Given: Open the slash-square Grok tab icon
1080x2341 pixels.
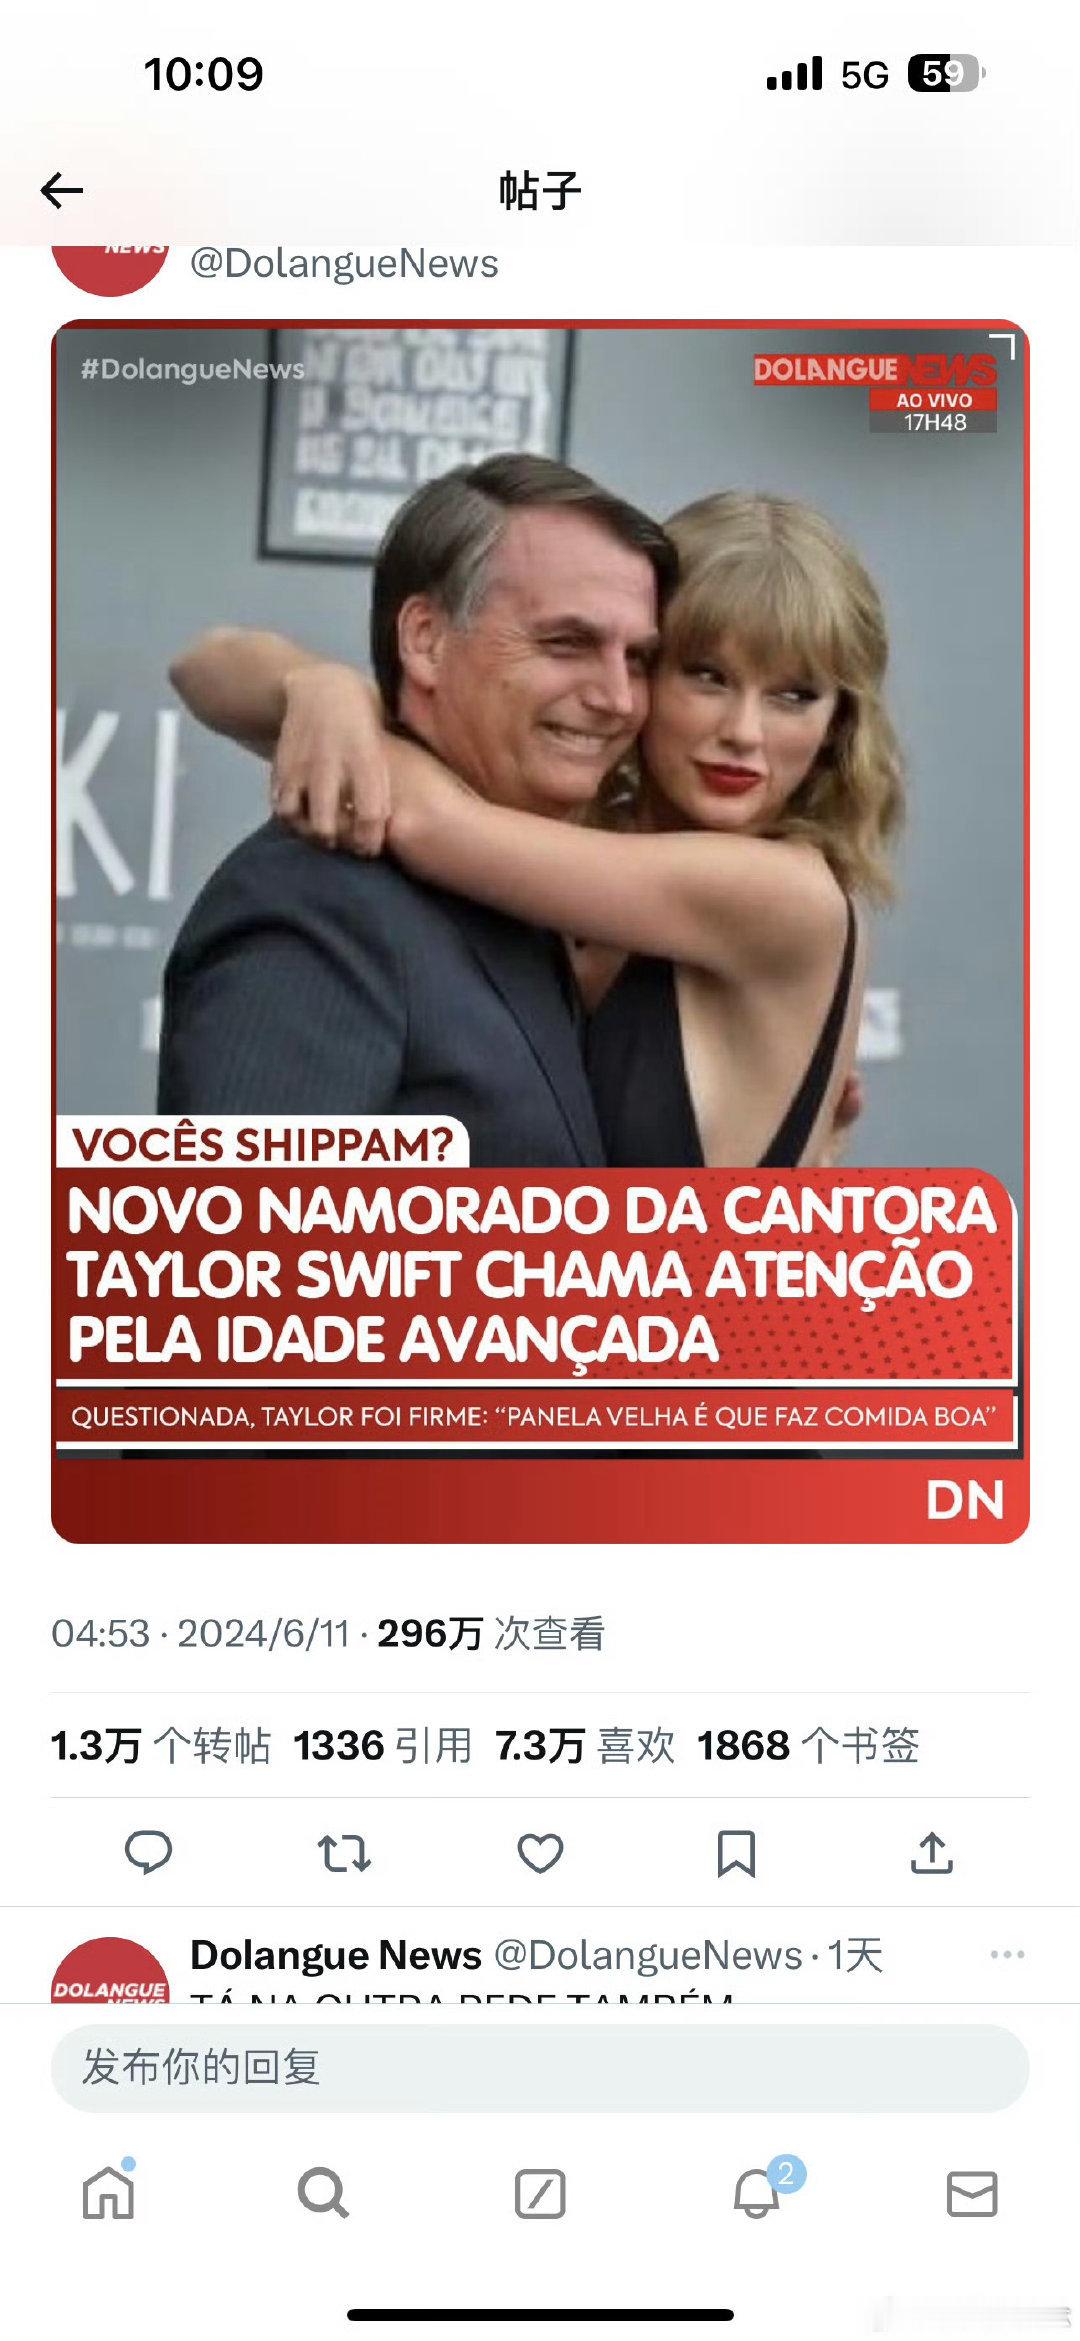Looking at the screenshot, I should (540, 2194).
